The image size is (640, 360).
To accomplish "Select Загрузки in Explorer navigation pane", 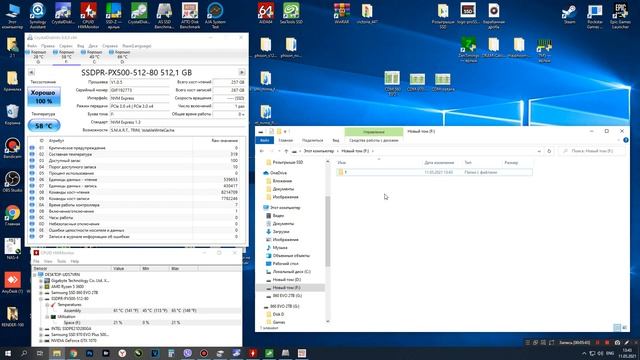I will pos(278,232).
